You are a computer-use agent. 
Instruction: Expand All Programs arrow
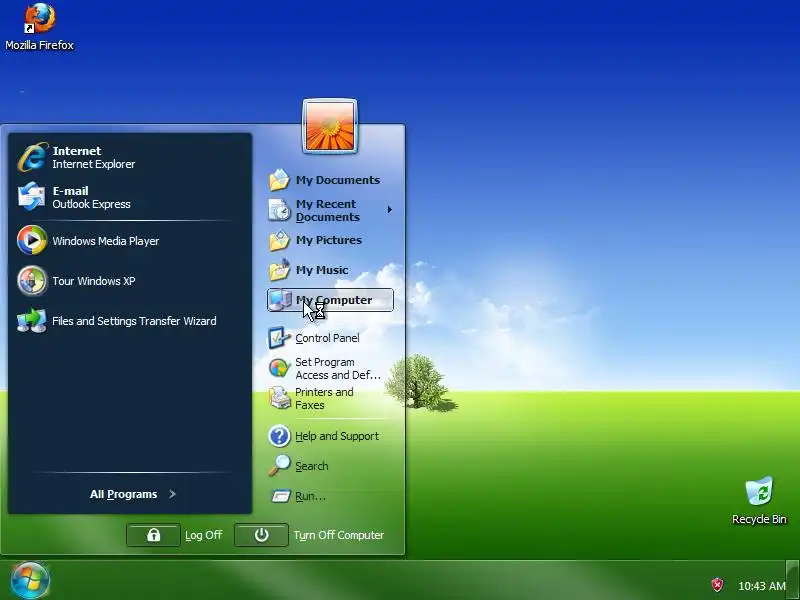[172, 494]
